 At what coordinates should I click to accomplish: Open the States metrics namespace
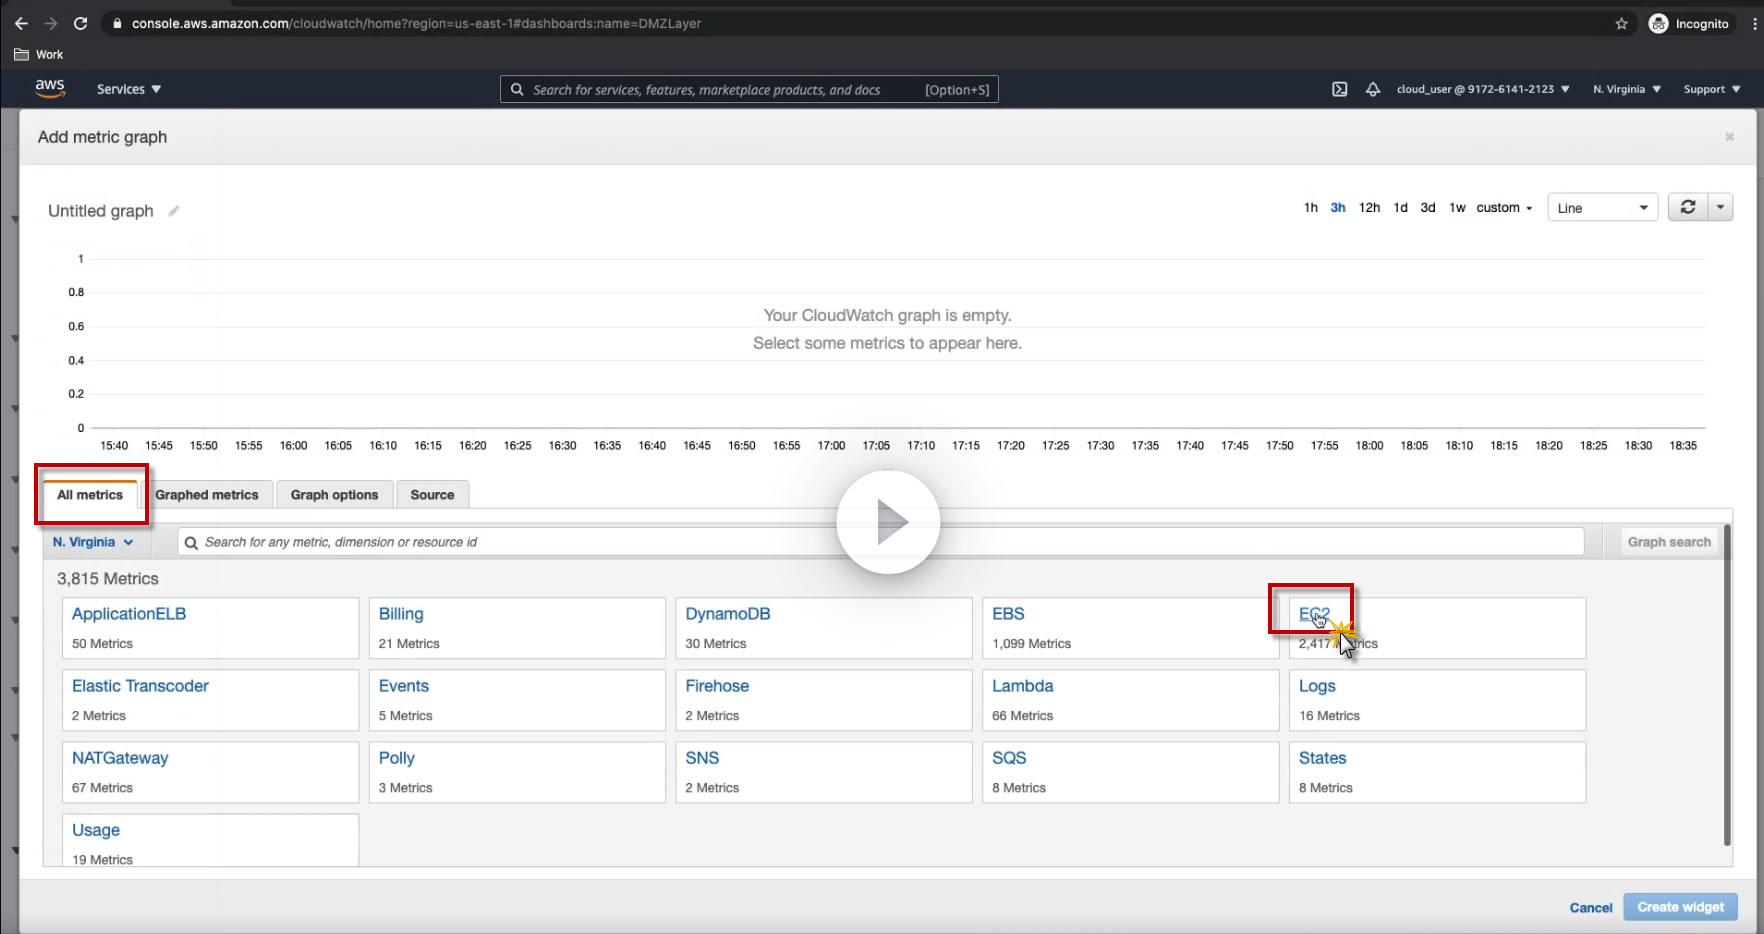point(1322,758)
